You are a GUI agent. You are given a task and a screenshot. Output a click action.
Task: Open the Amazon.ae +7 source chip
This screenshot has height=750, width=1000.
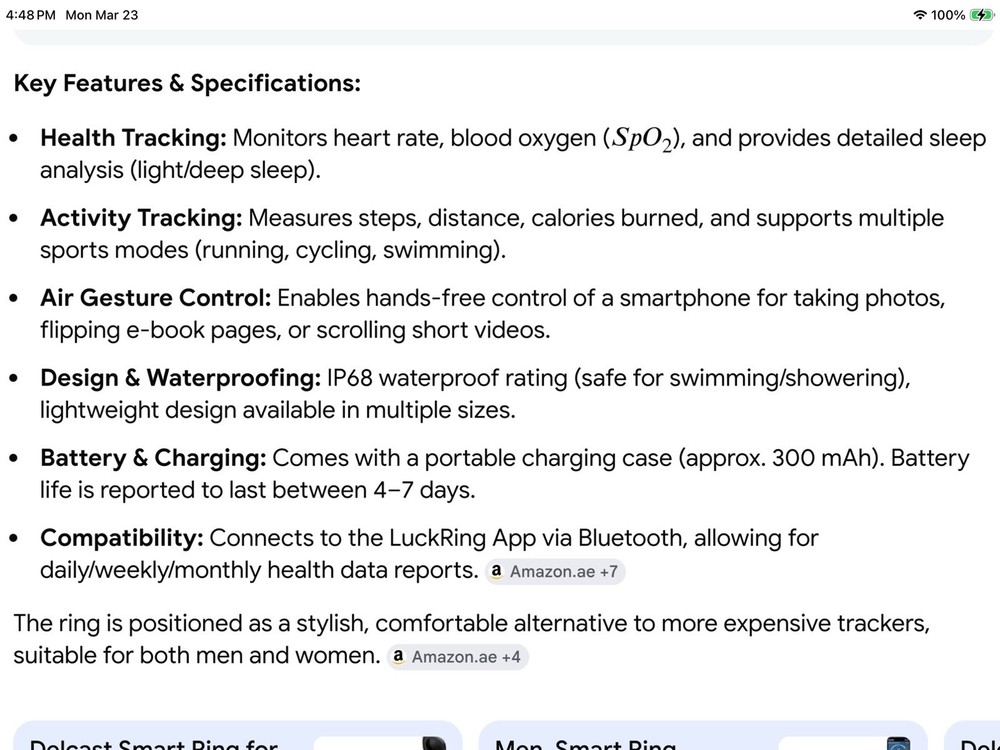[x=556, y=572]
